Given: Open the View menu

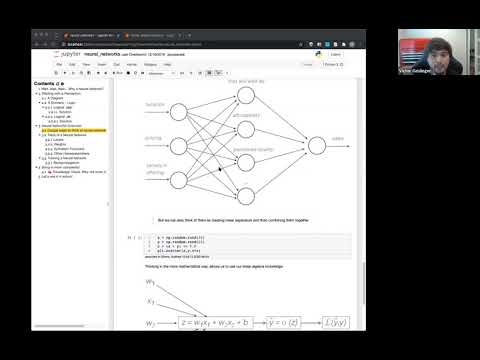Looking at the screenshot, I should [86, 64].
